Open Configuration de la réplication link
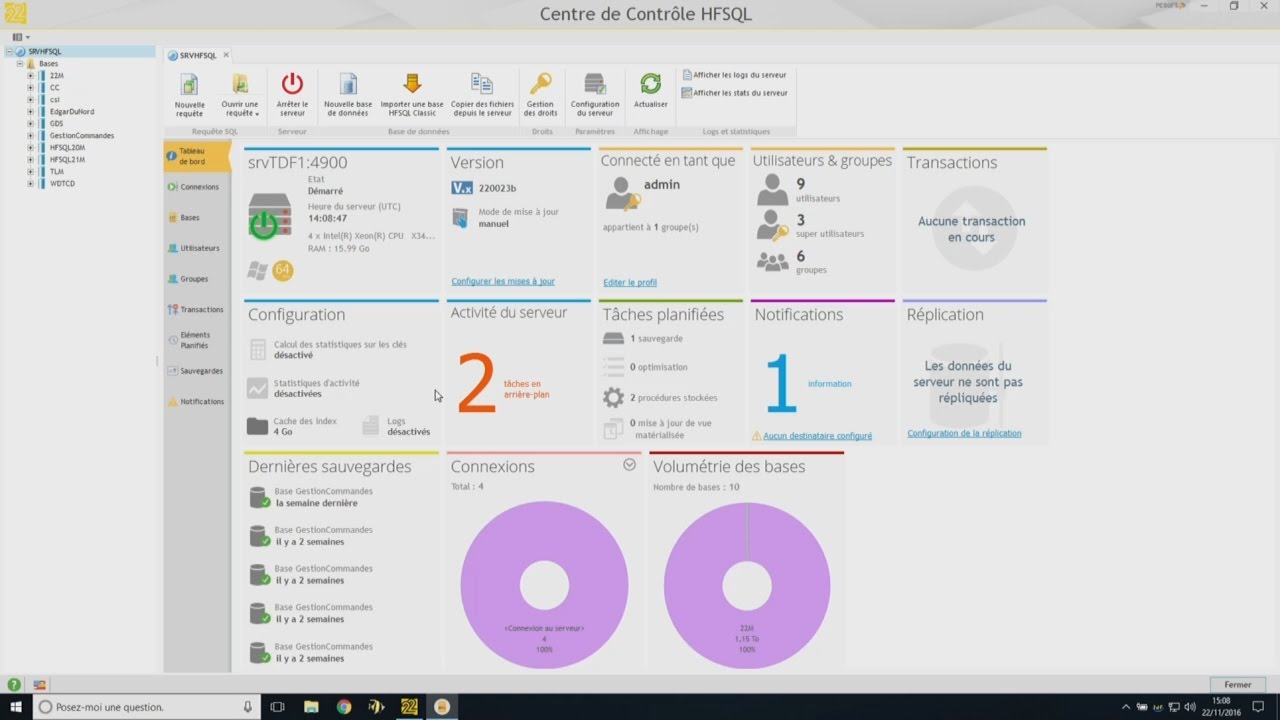 [x=964, y=433]
